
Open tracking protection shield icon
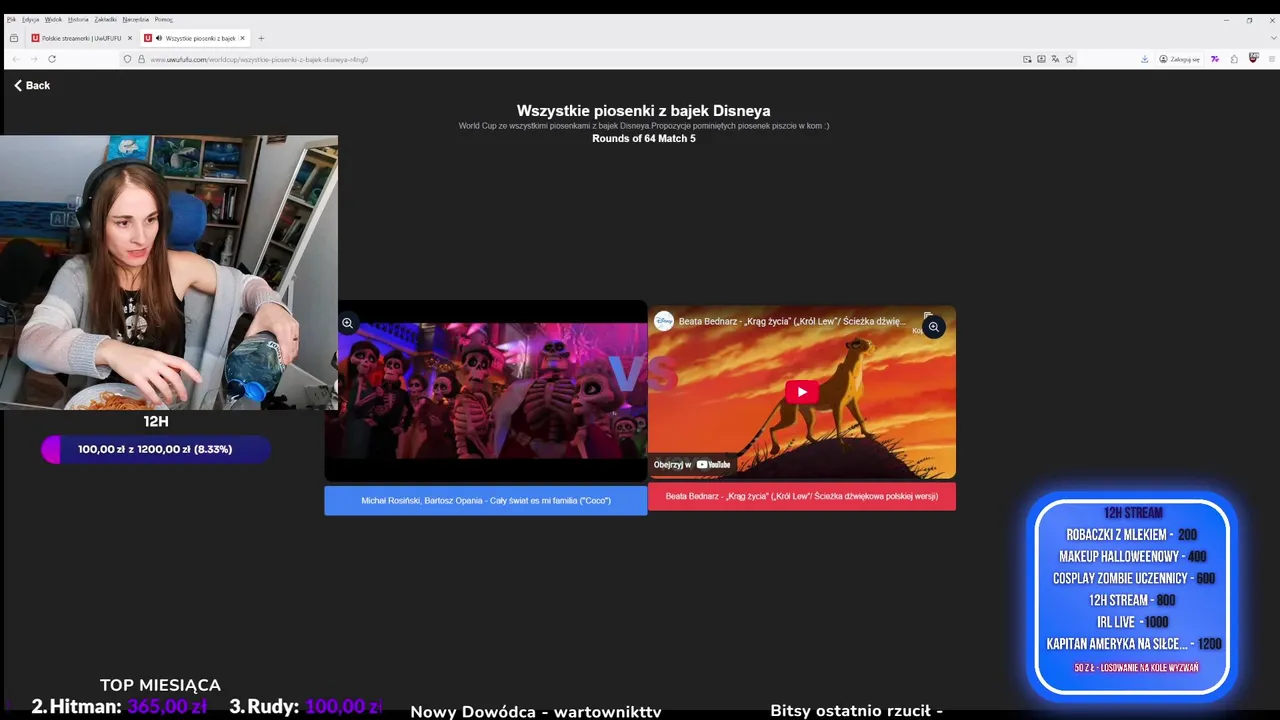(x=127, y=59)
